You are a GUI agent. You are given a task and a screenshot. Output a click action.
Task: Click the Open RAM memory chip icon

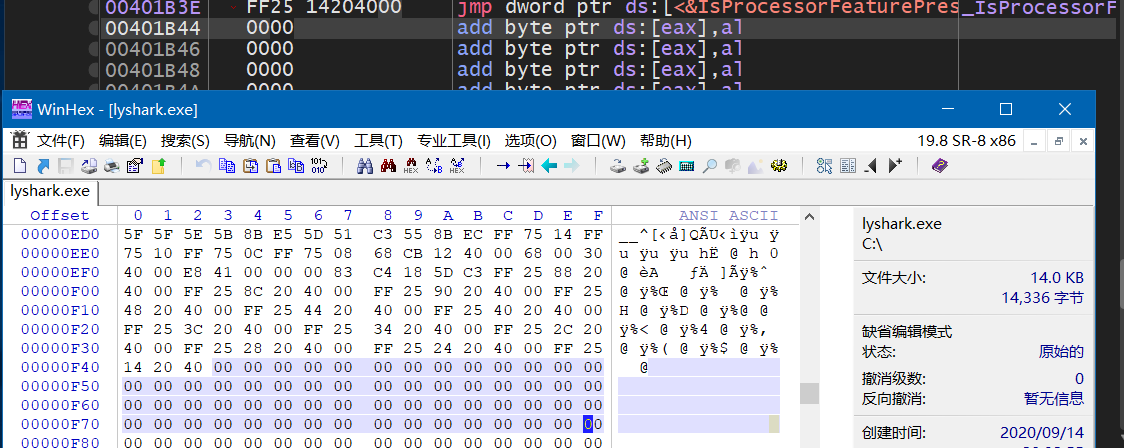(x=664, y=166)
